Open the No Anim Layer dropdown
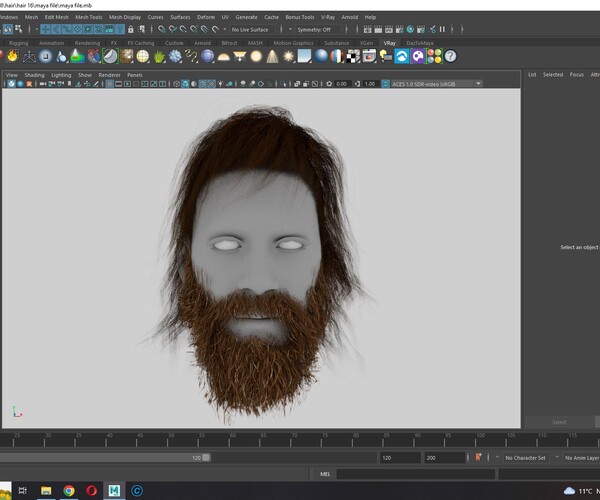Image resolution: width=600 pixels, height=500 pixels. tap(582, 458)
